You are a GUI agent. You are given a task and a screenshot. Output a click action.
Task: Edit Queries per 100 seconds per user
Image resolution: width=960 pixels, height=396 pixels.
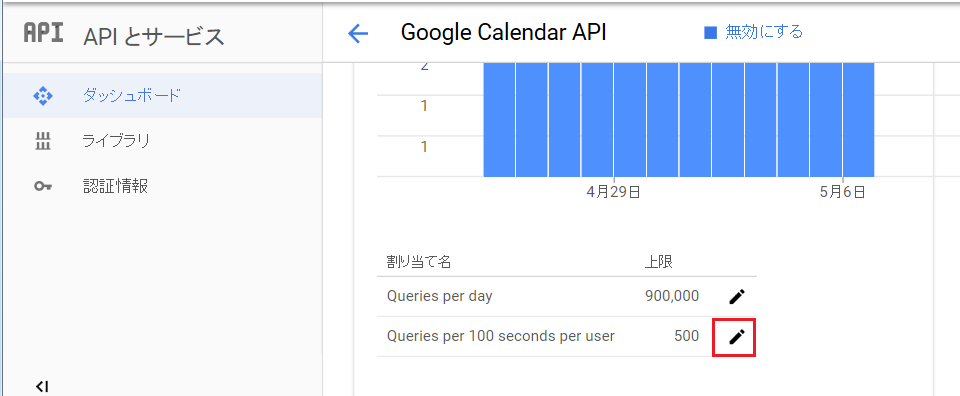tap(737, 336)
